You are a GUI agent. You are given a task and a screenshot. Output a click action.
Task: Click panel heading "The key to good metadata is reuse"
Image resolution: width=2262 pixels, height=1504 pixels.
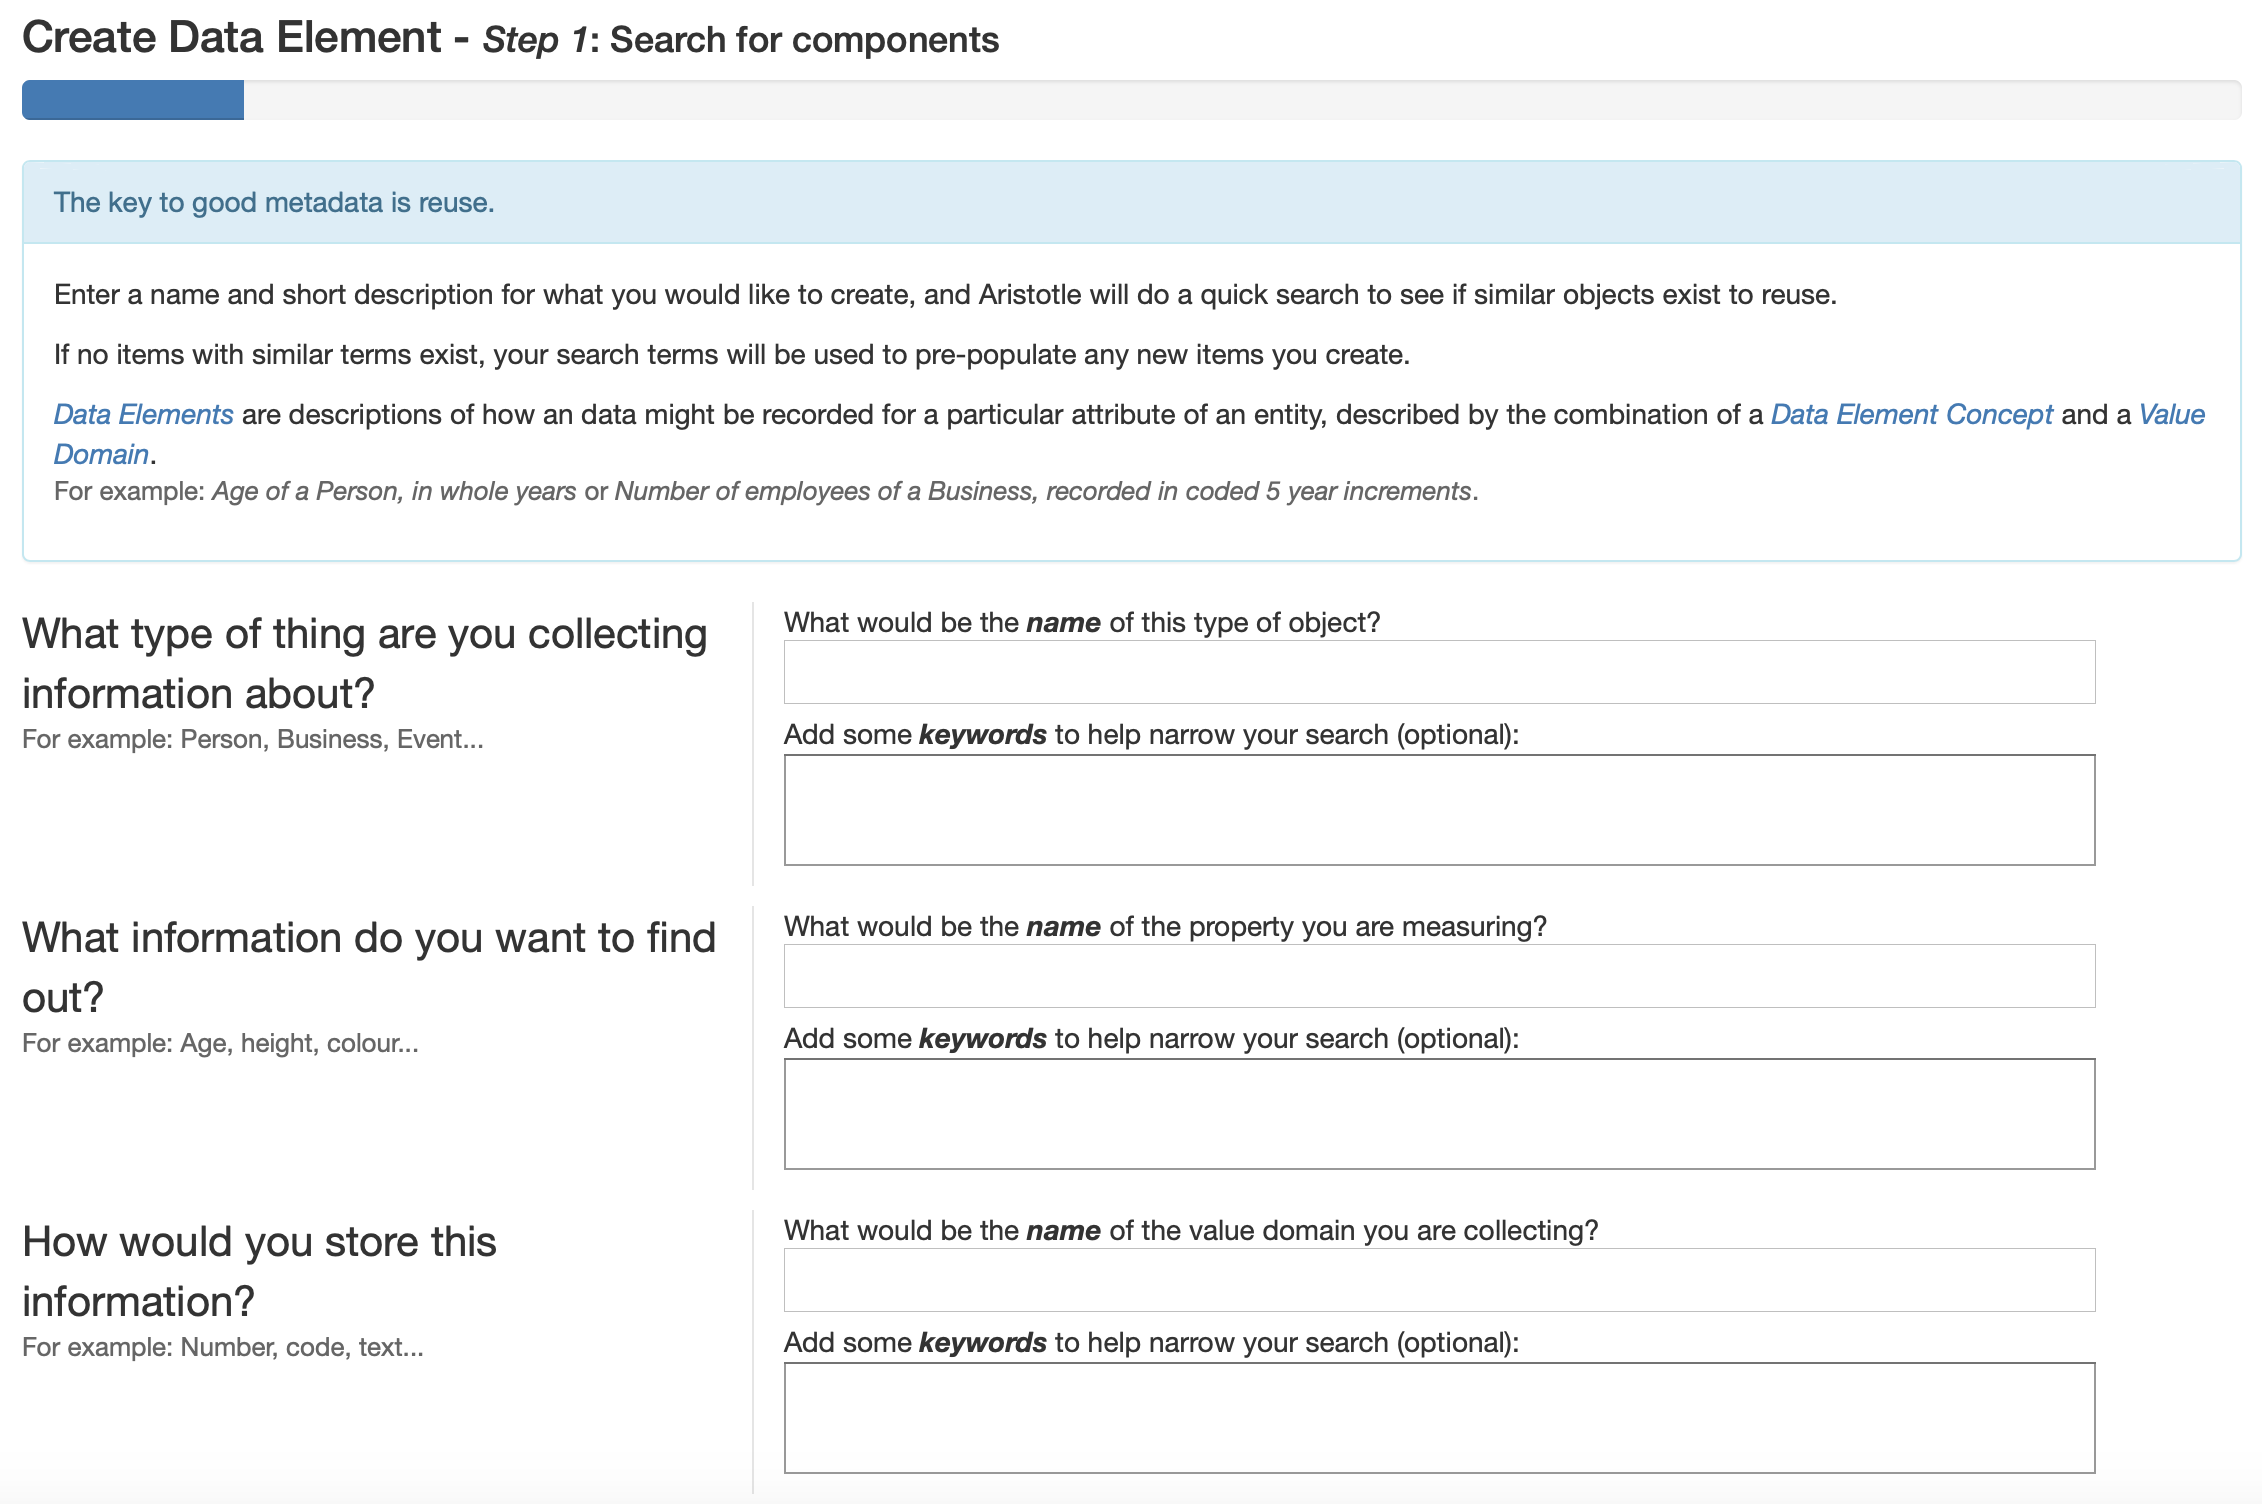[274, 203]
